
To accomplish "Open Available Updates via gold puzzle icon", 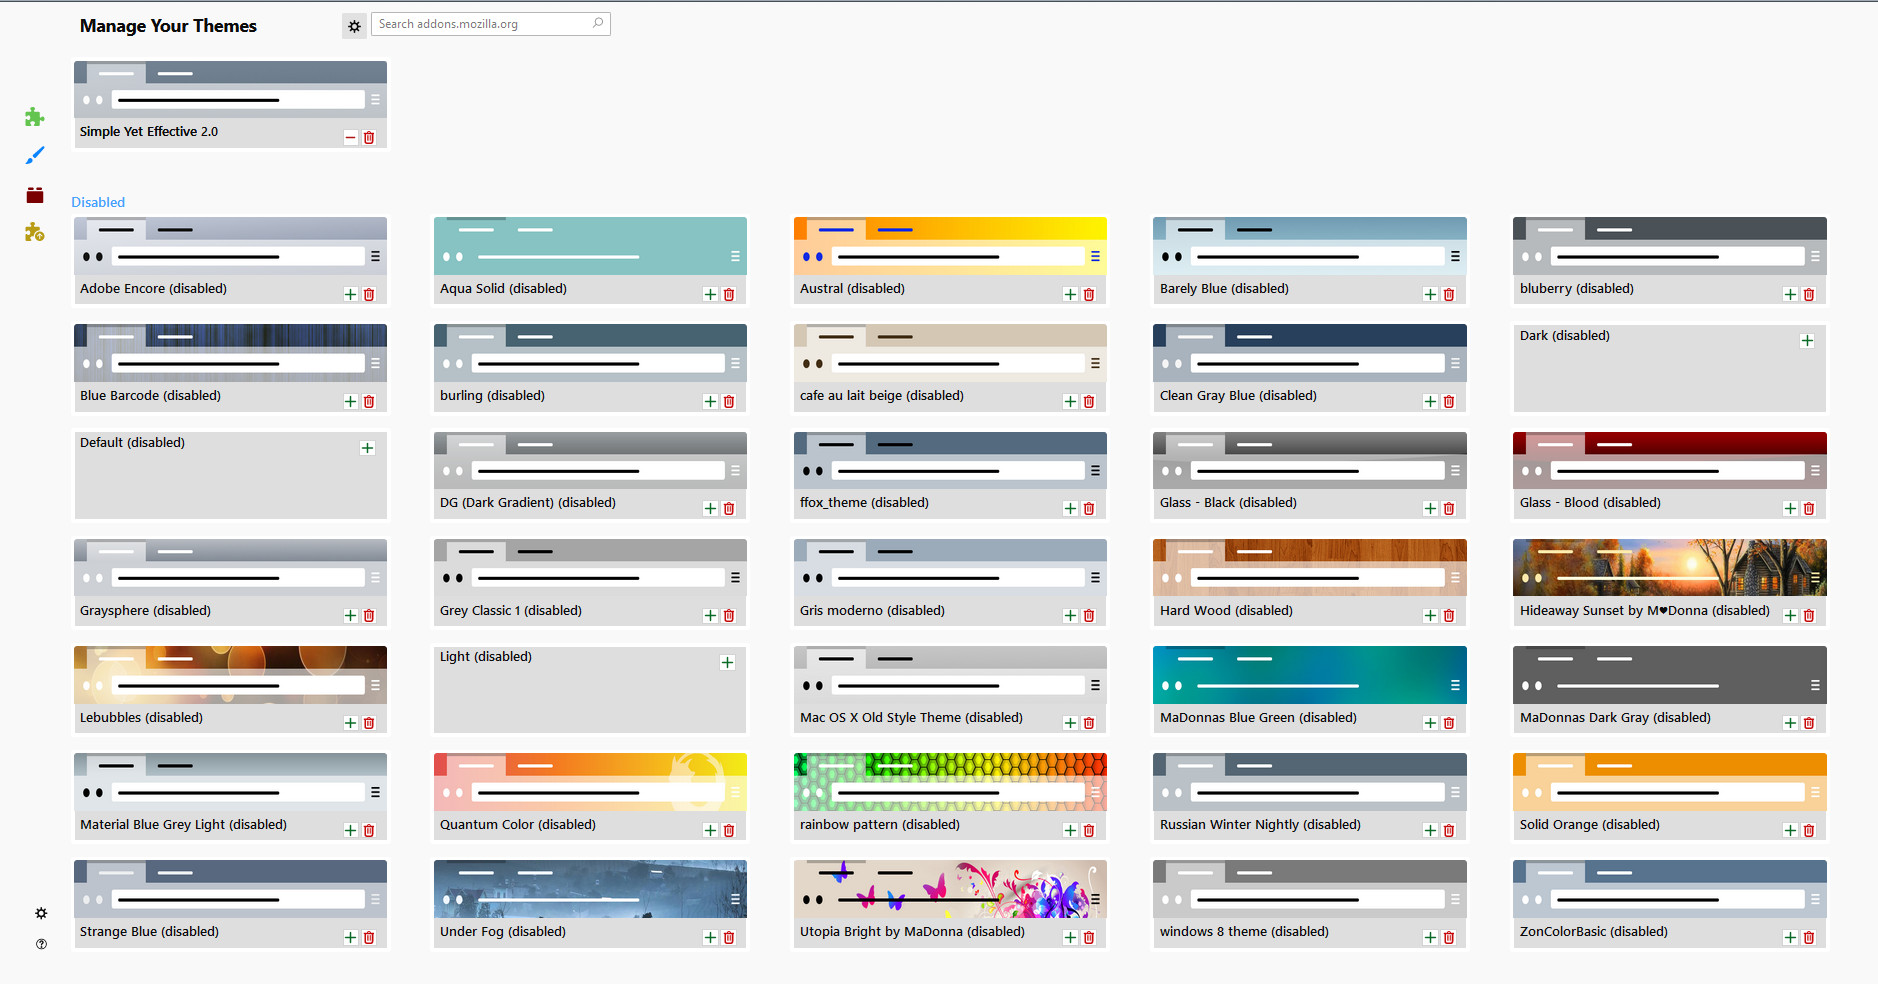I will coord(34,232).
